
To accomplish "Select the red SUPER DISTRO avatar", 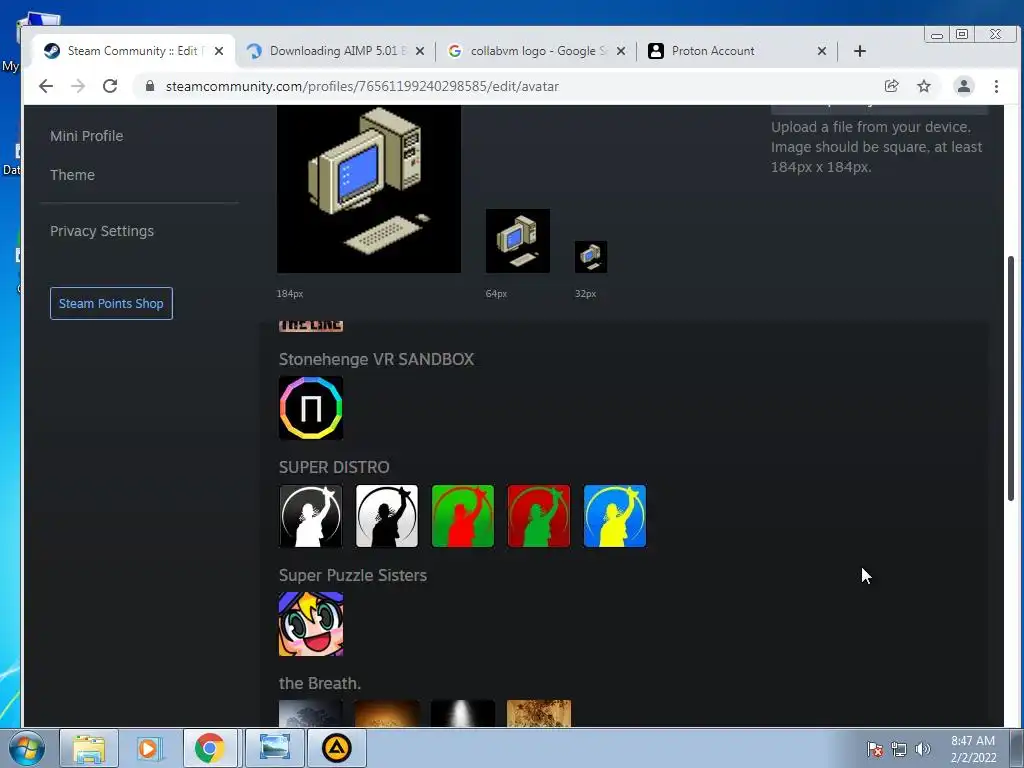I will pyautogui.click(x=539, y=516).
